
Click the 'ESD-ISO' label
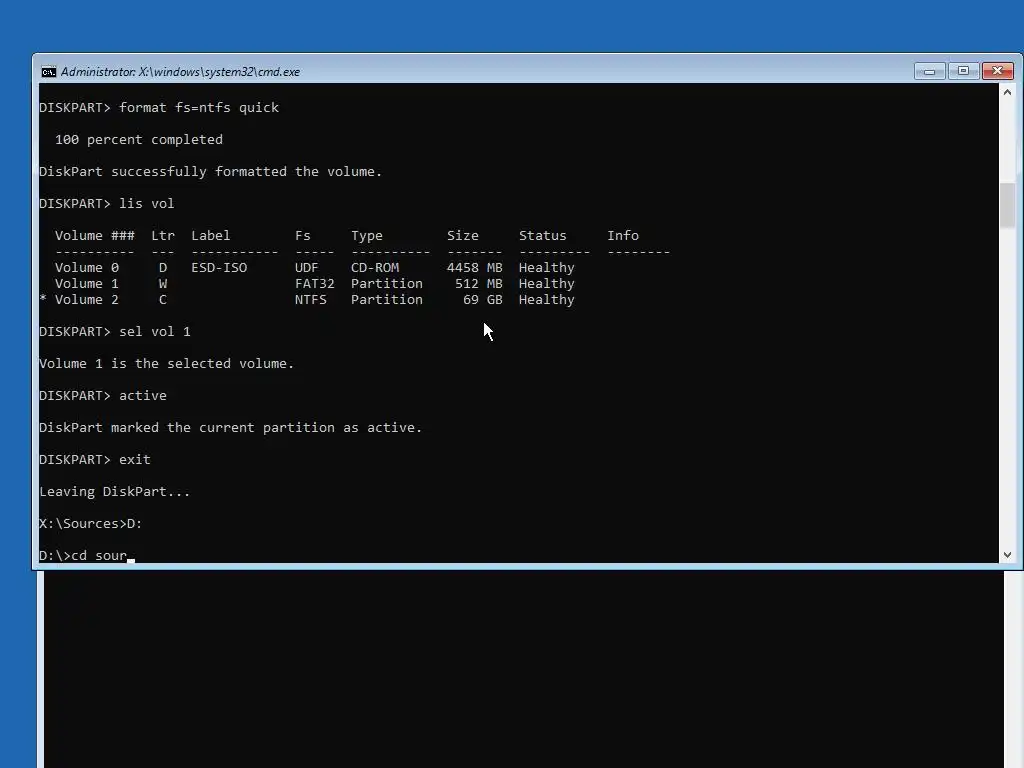(x=219, y=268)
